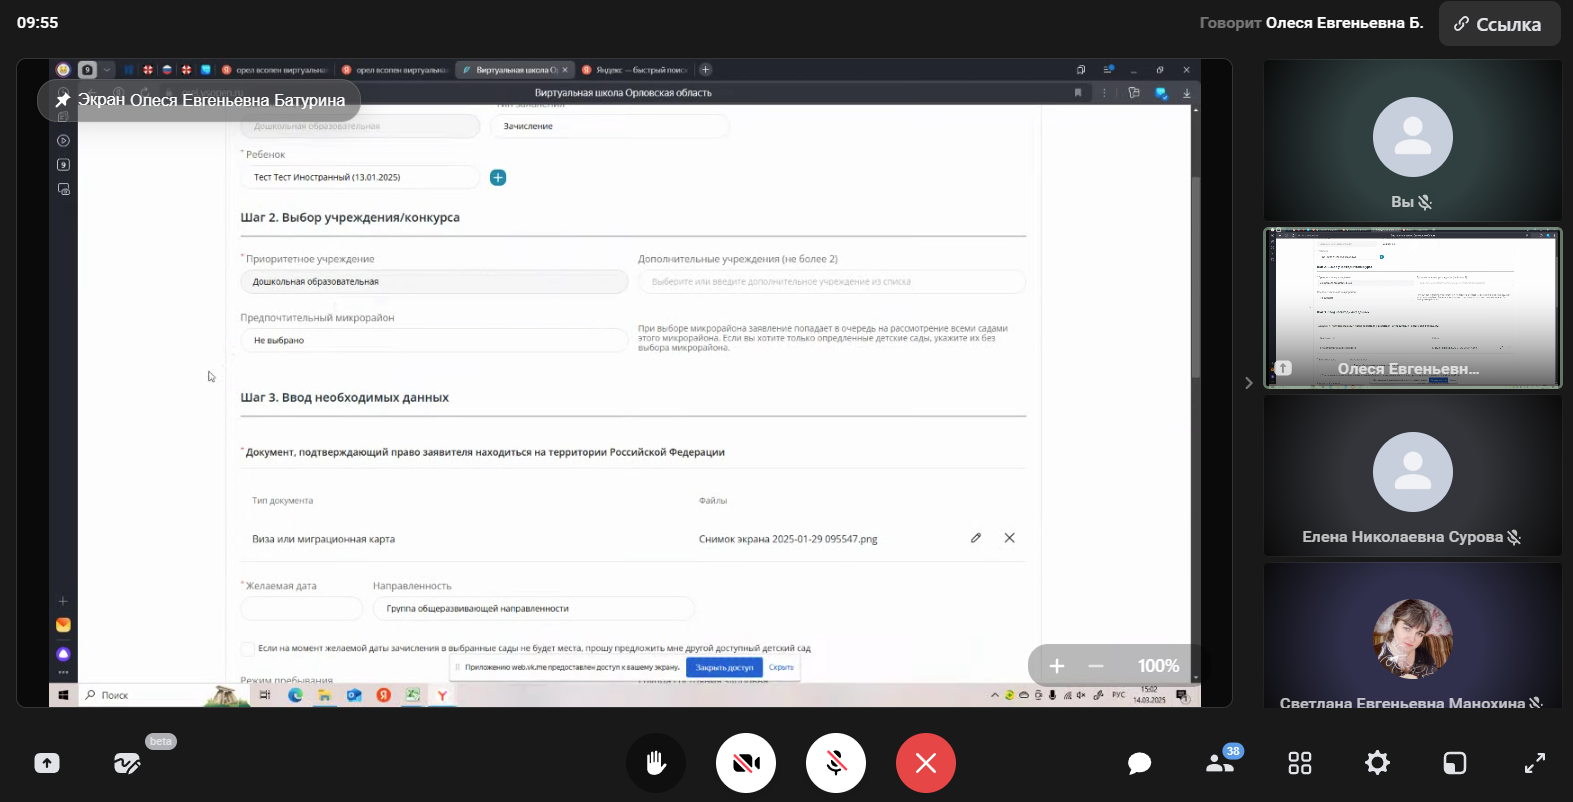This screenshot has height=802, width=1573.
Task: Collapse the participants sidebar with the chevron
Action: tap(1248, 383)
